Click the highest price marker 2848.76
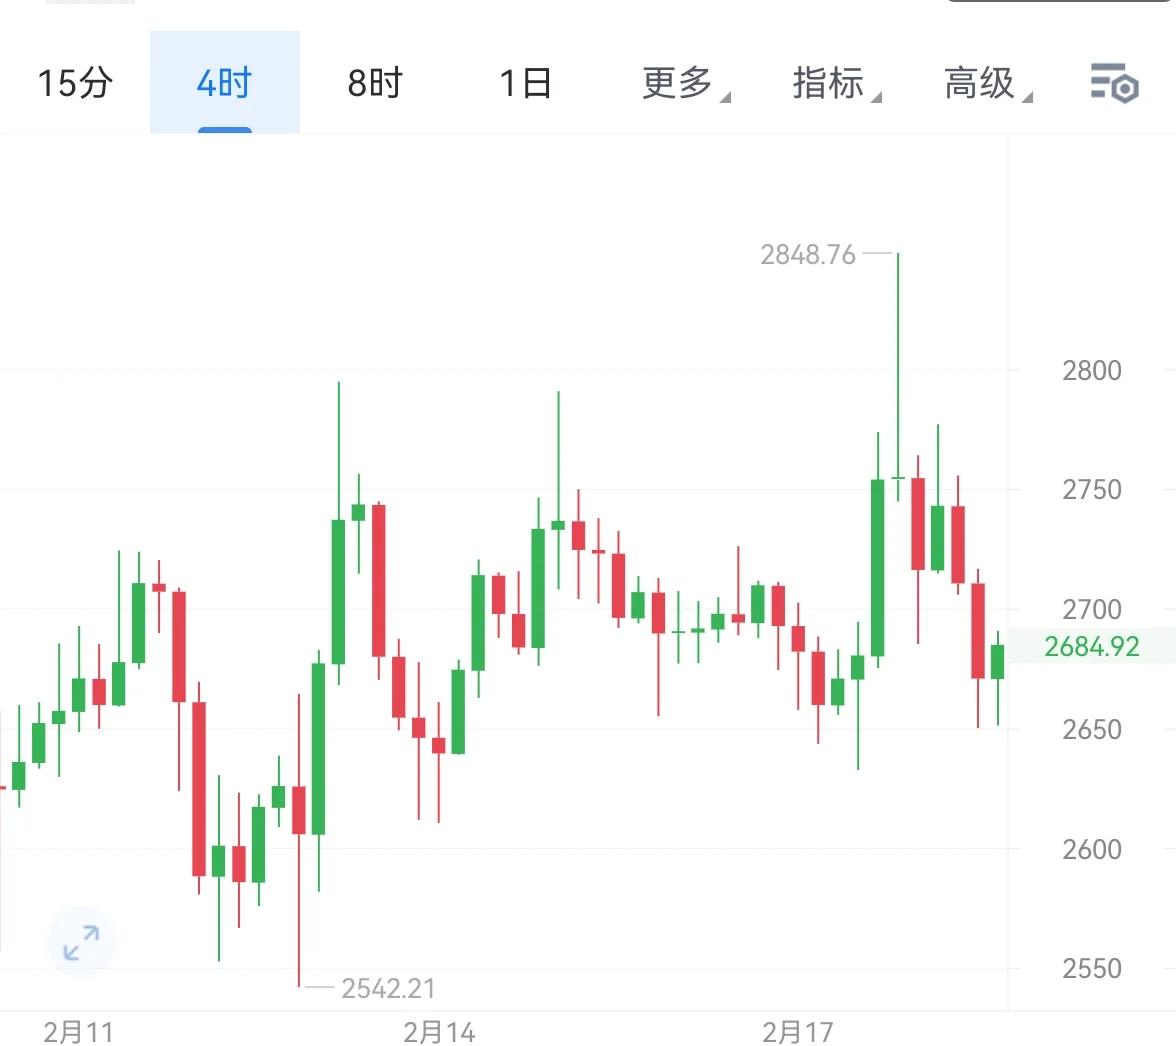The width and height of the screenshot is (1176, 1046). tap(810, 255)
